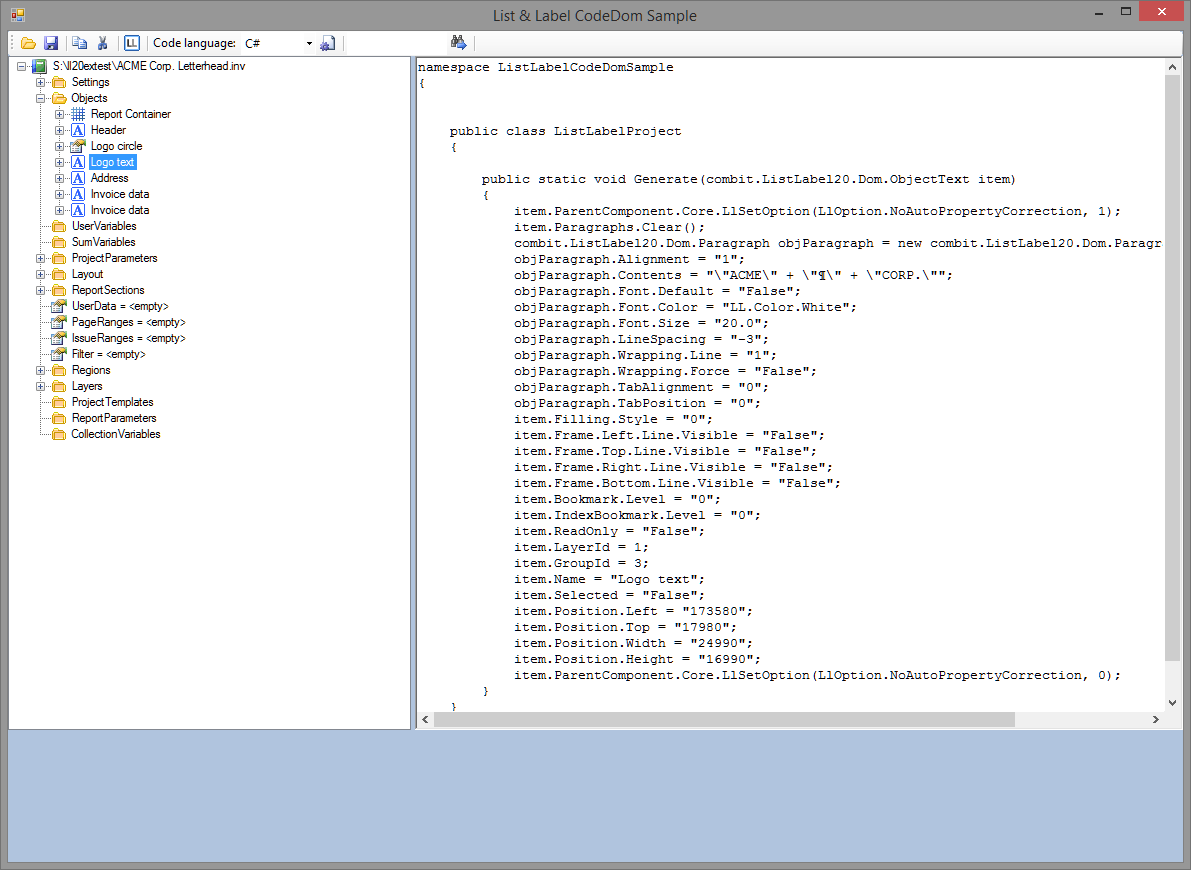Select the SumVariables tree item
Screen dimensions: 1191x870
(103, 242)
